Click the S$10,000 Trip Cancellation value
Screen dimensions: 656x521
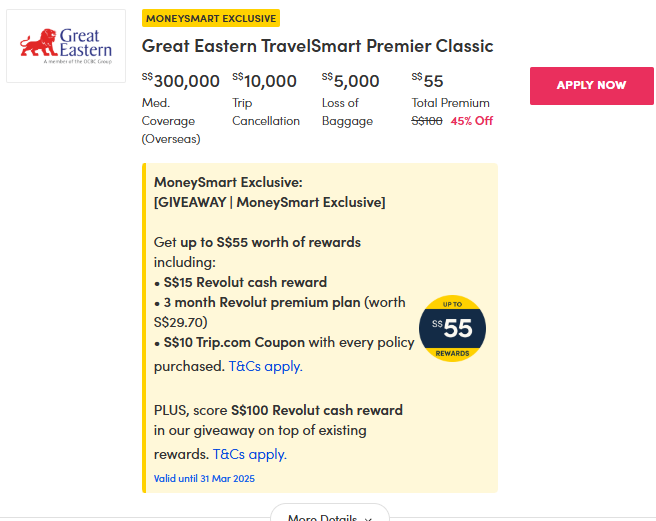click(x=265, y=81)
